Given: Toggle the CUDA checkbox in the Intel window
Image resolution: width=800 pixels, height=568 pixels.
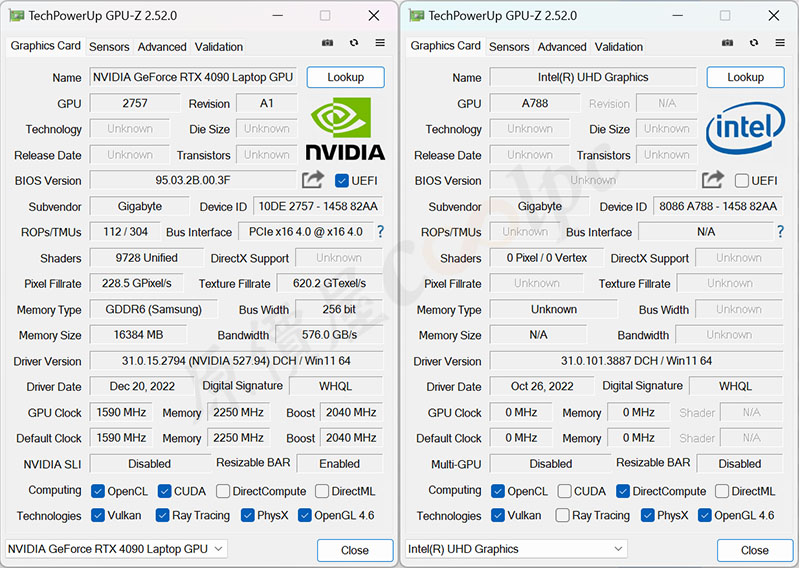Looking at the screenshot, I should click(564, 491).
